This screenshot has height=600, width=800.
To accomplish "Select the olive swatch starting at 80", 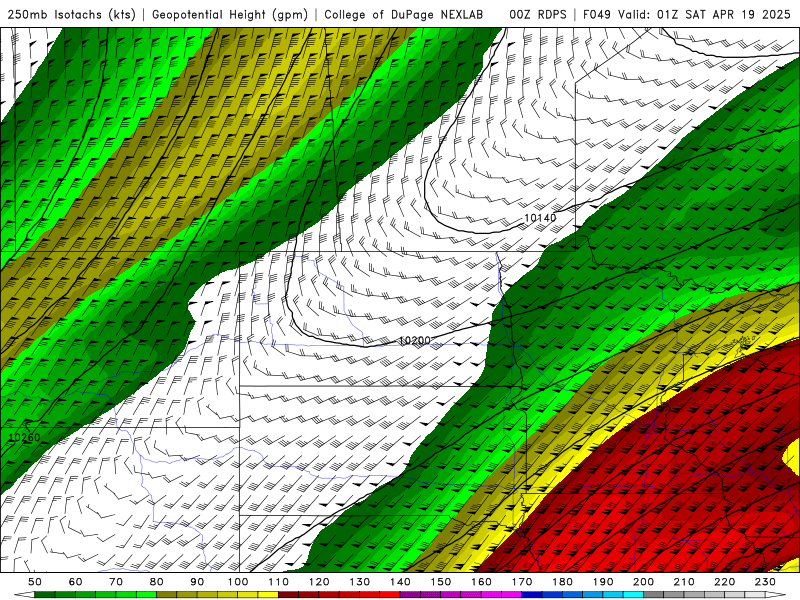I will (167, 595).
